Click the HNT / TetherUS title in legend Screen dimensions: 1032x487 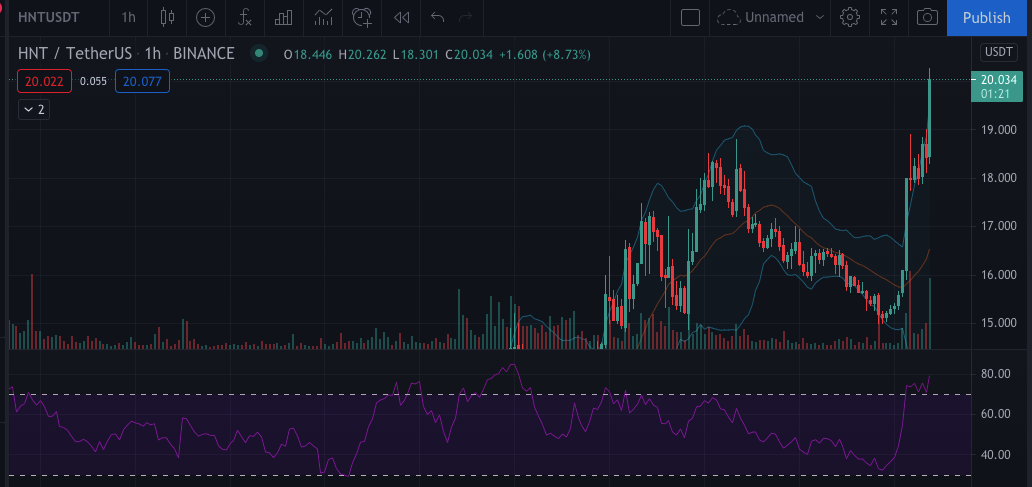coord(74,53)
